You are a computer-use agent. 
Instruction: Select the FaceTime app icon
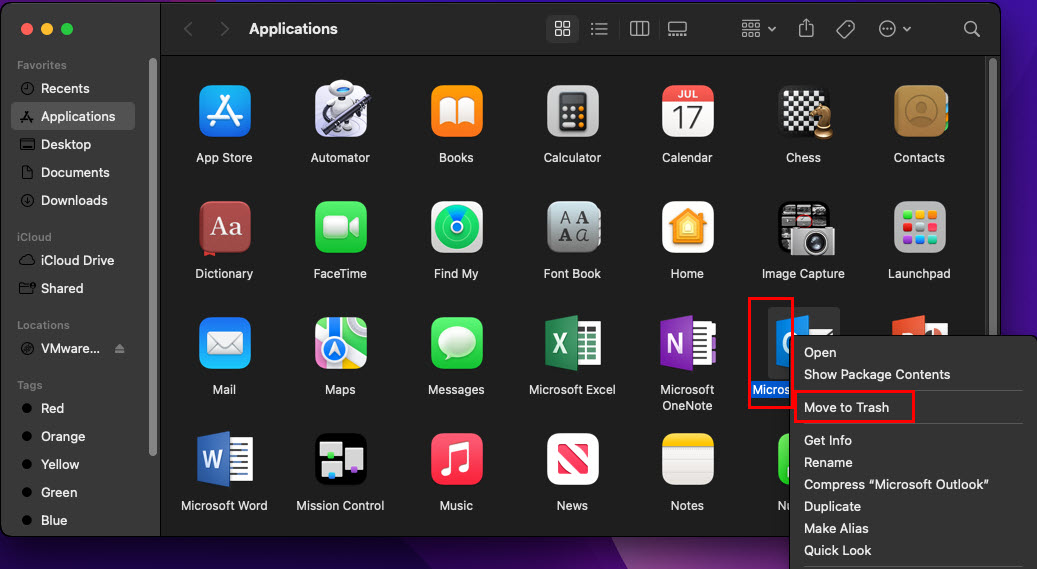[340, 227]
